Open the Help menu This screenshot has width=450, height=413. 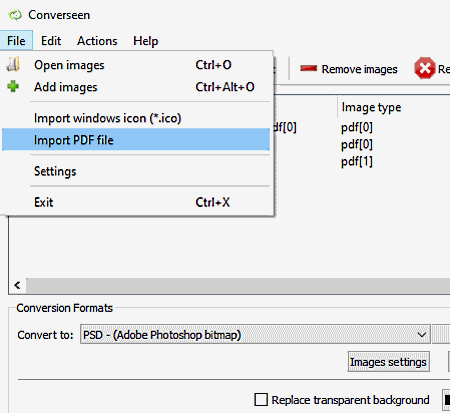(x=146, y=41)
